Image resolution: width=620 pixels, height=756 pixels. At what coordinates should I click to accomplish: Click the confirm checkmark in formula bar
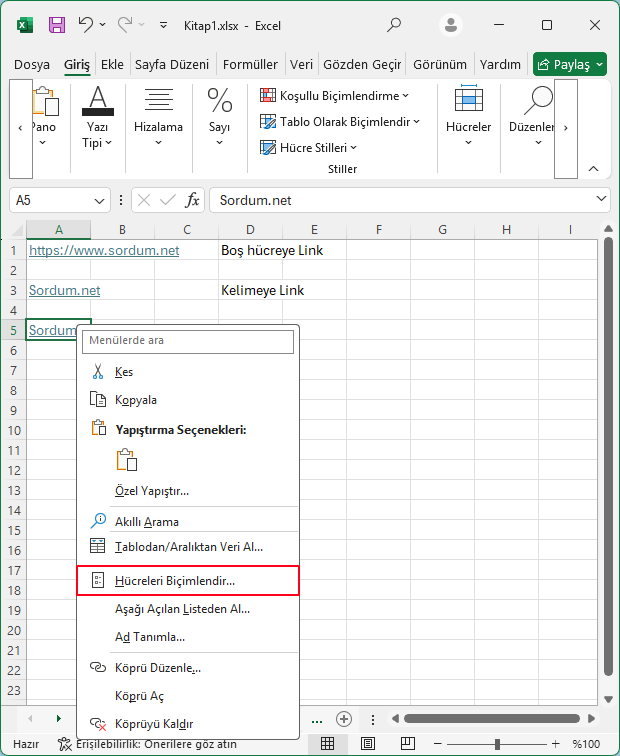[x=167, y=200]
